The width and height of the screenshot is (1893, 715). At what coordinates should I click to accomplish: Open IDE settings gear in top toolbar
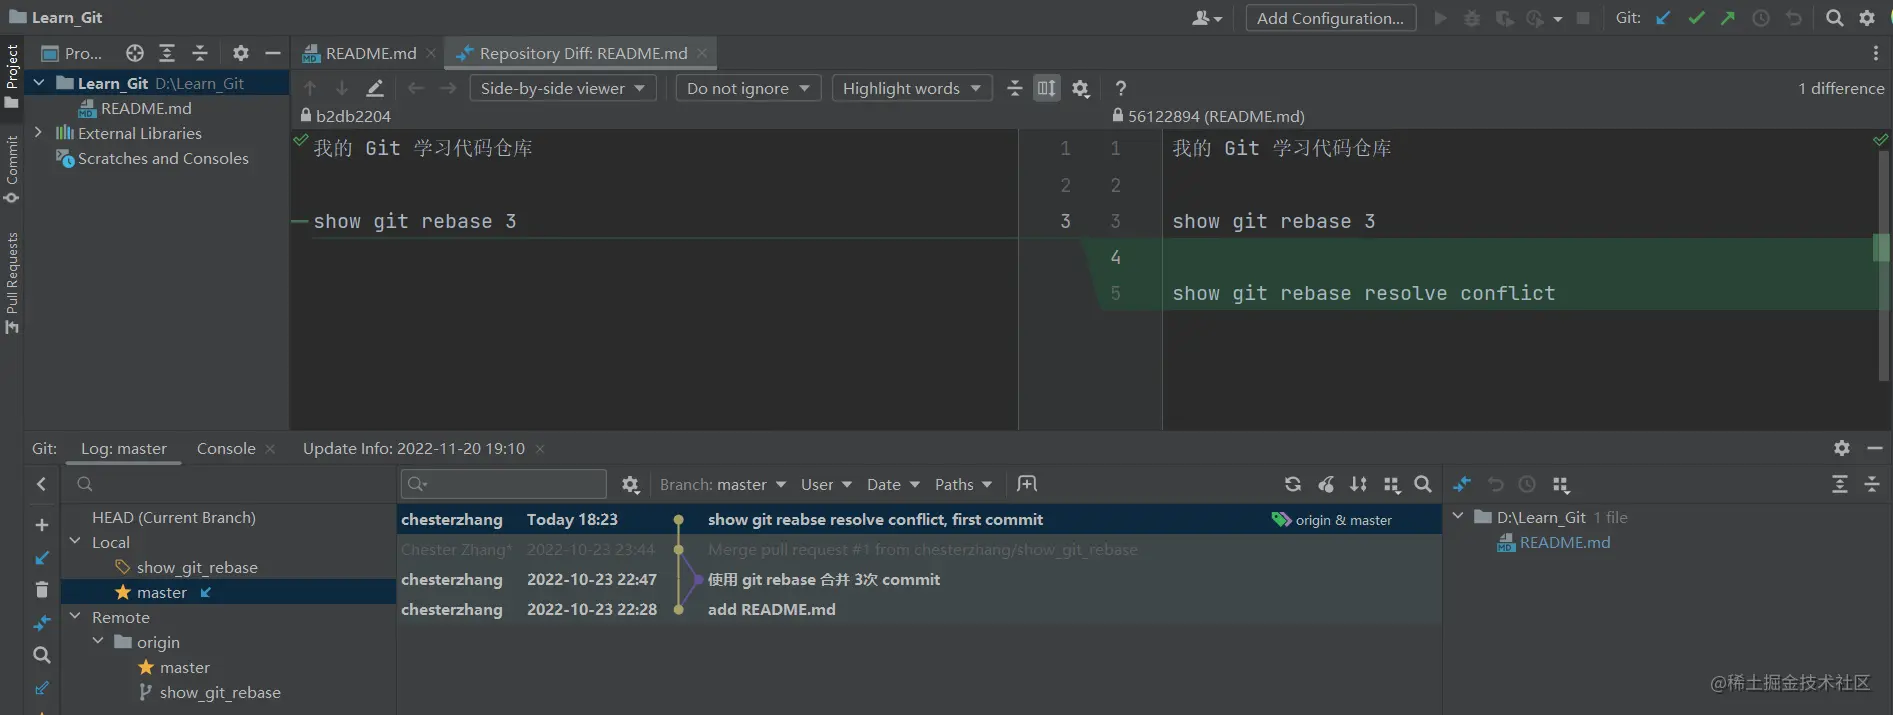(x=1867, y=18)
